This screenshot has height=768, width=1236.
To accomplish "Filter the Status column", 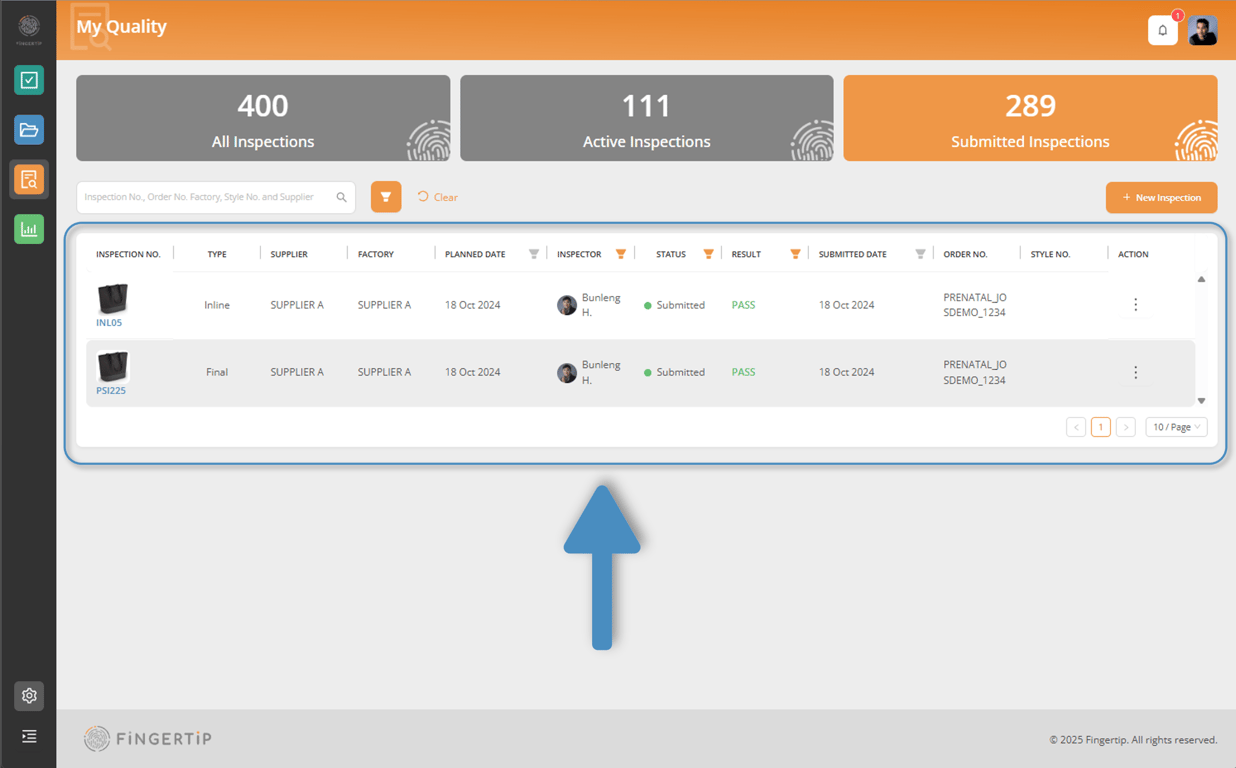I will click(x=708, y=254).
